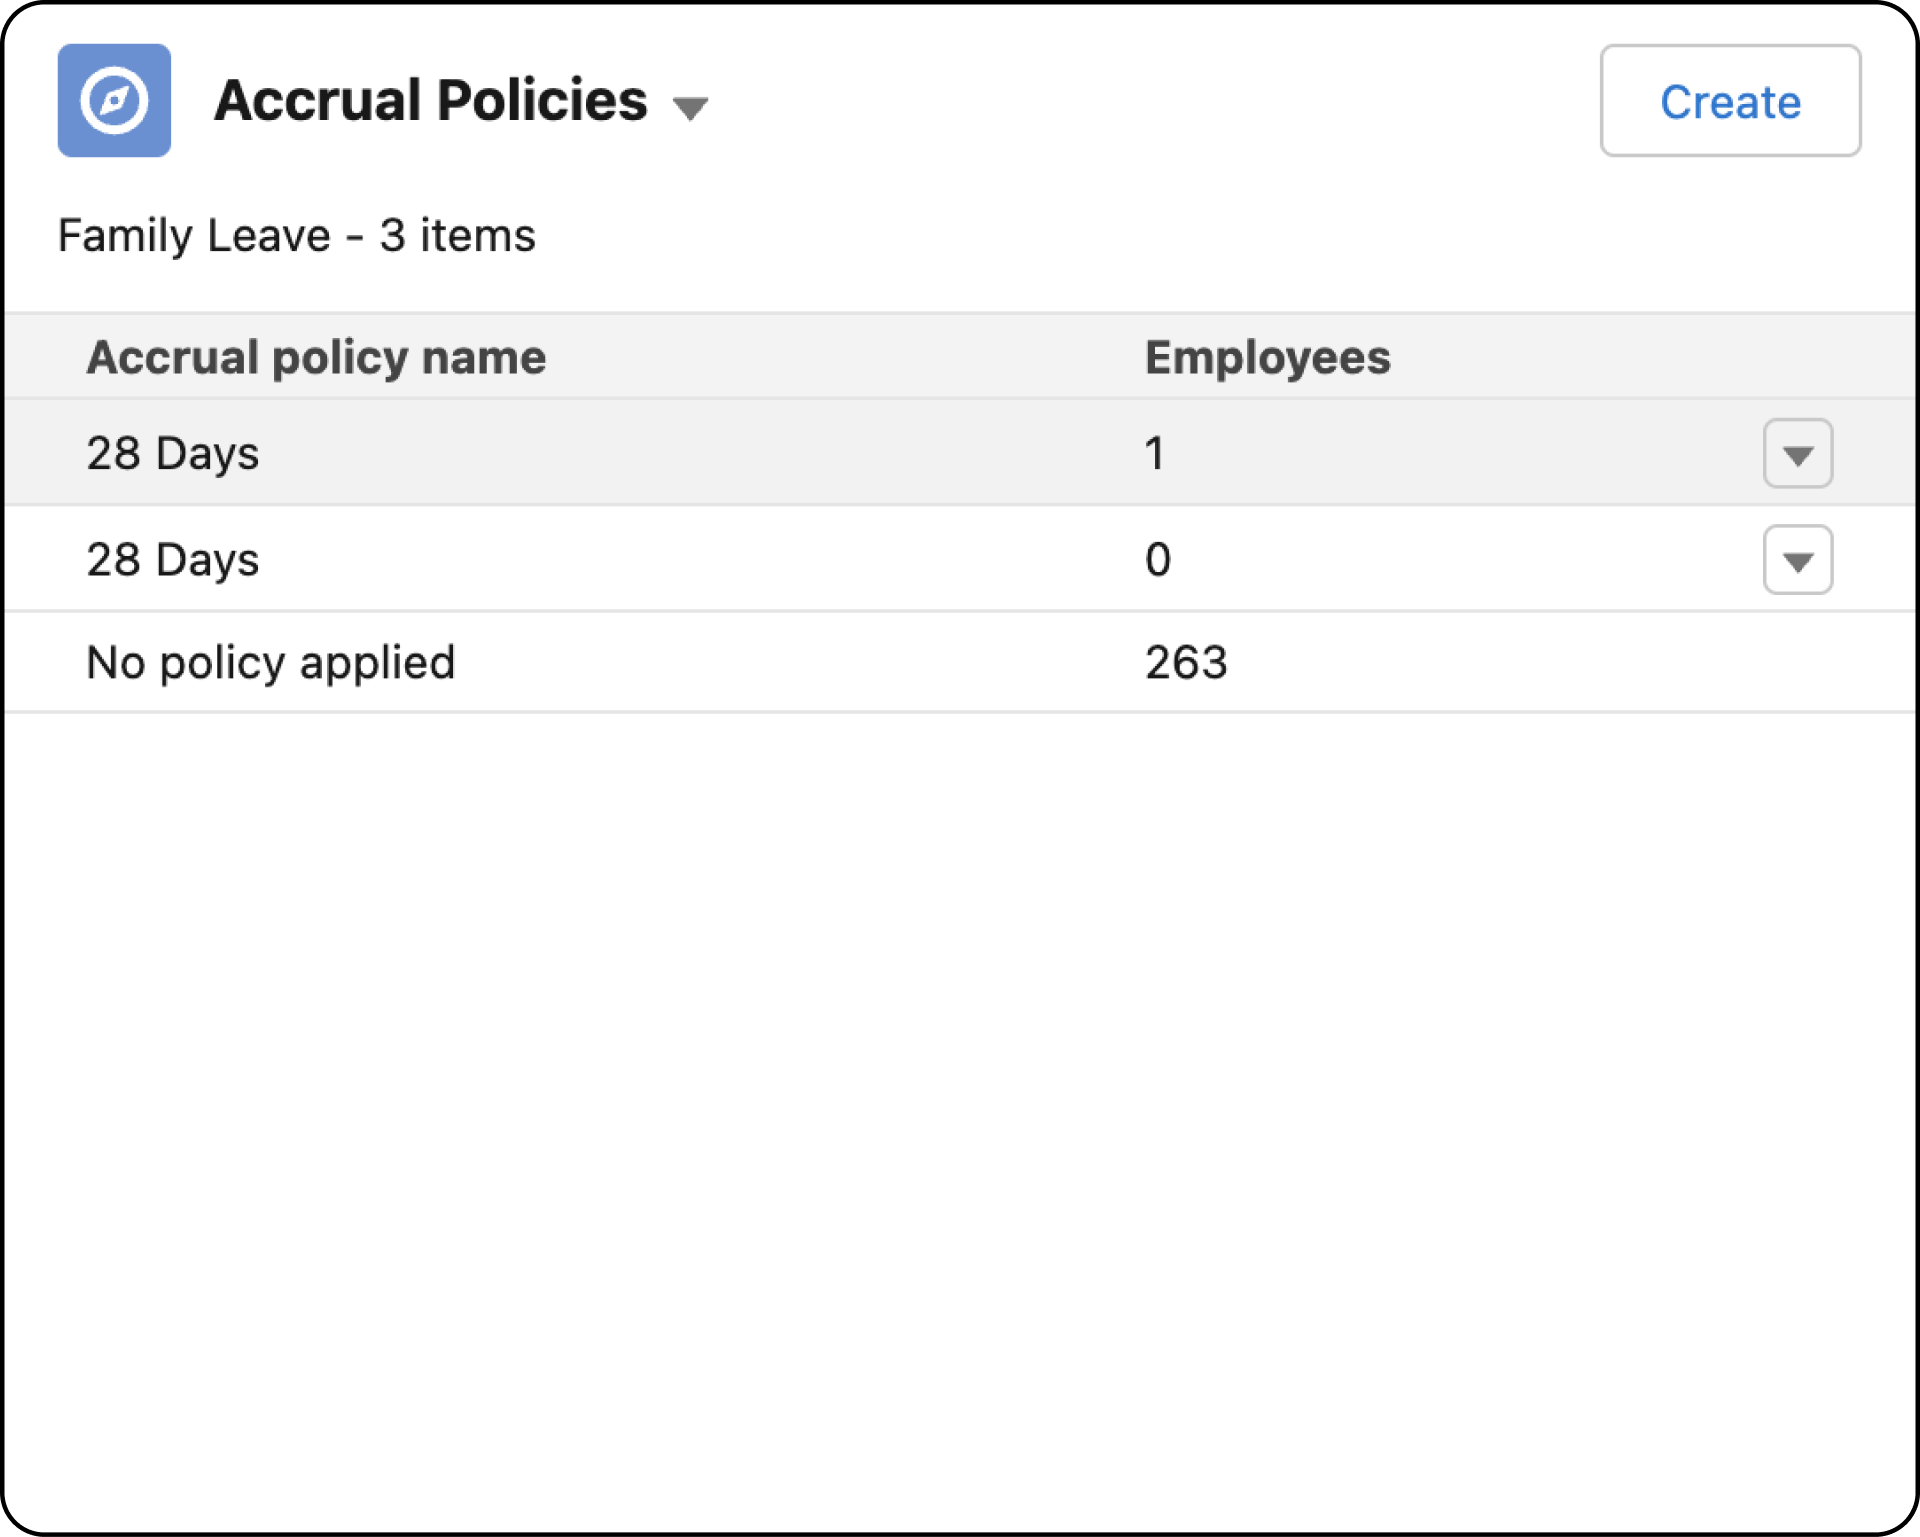Click the word Policies in the page title
The image size is (1920, 1537).
click(542, 100)
